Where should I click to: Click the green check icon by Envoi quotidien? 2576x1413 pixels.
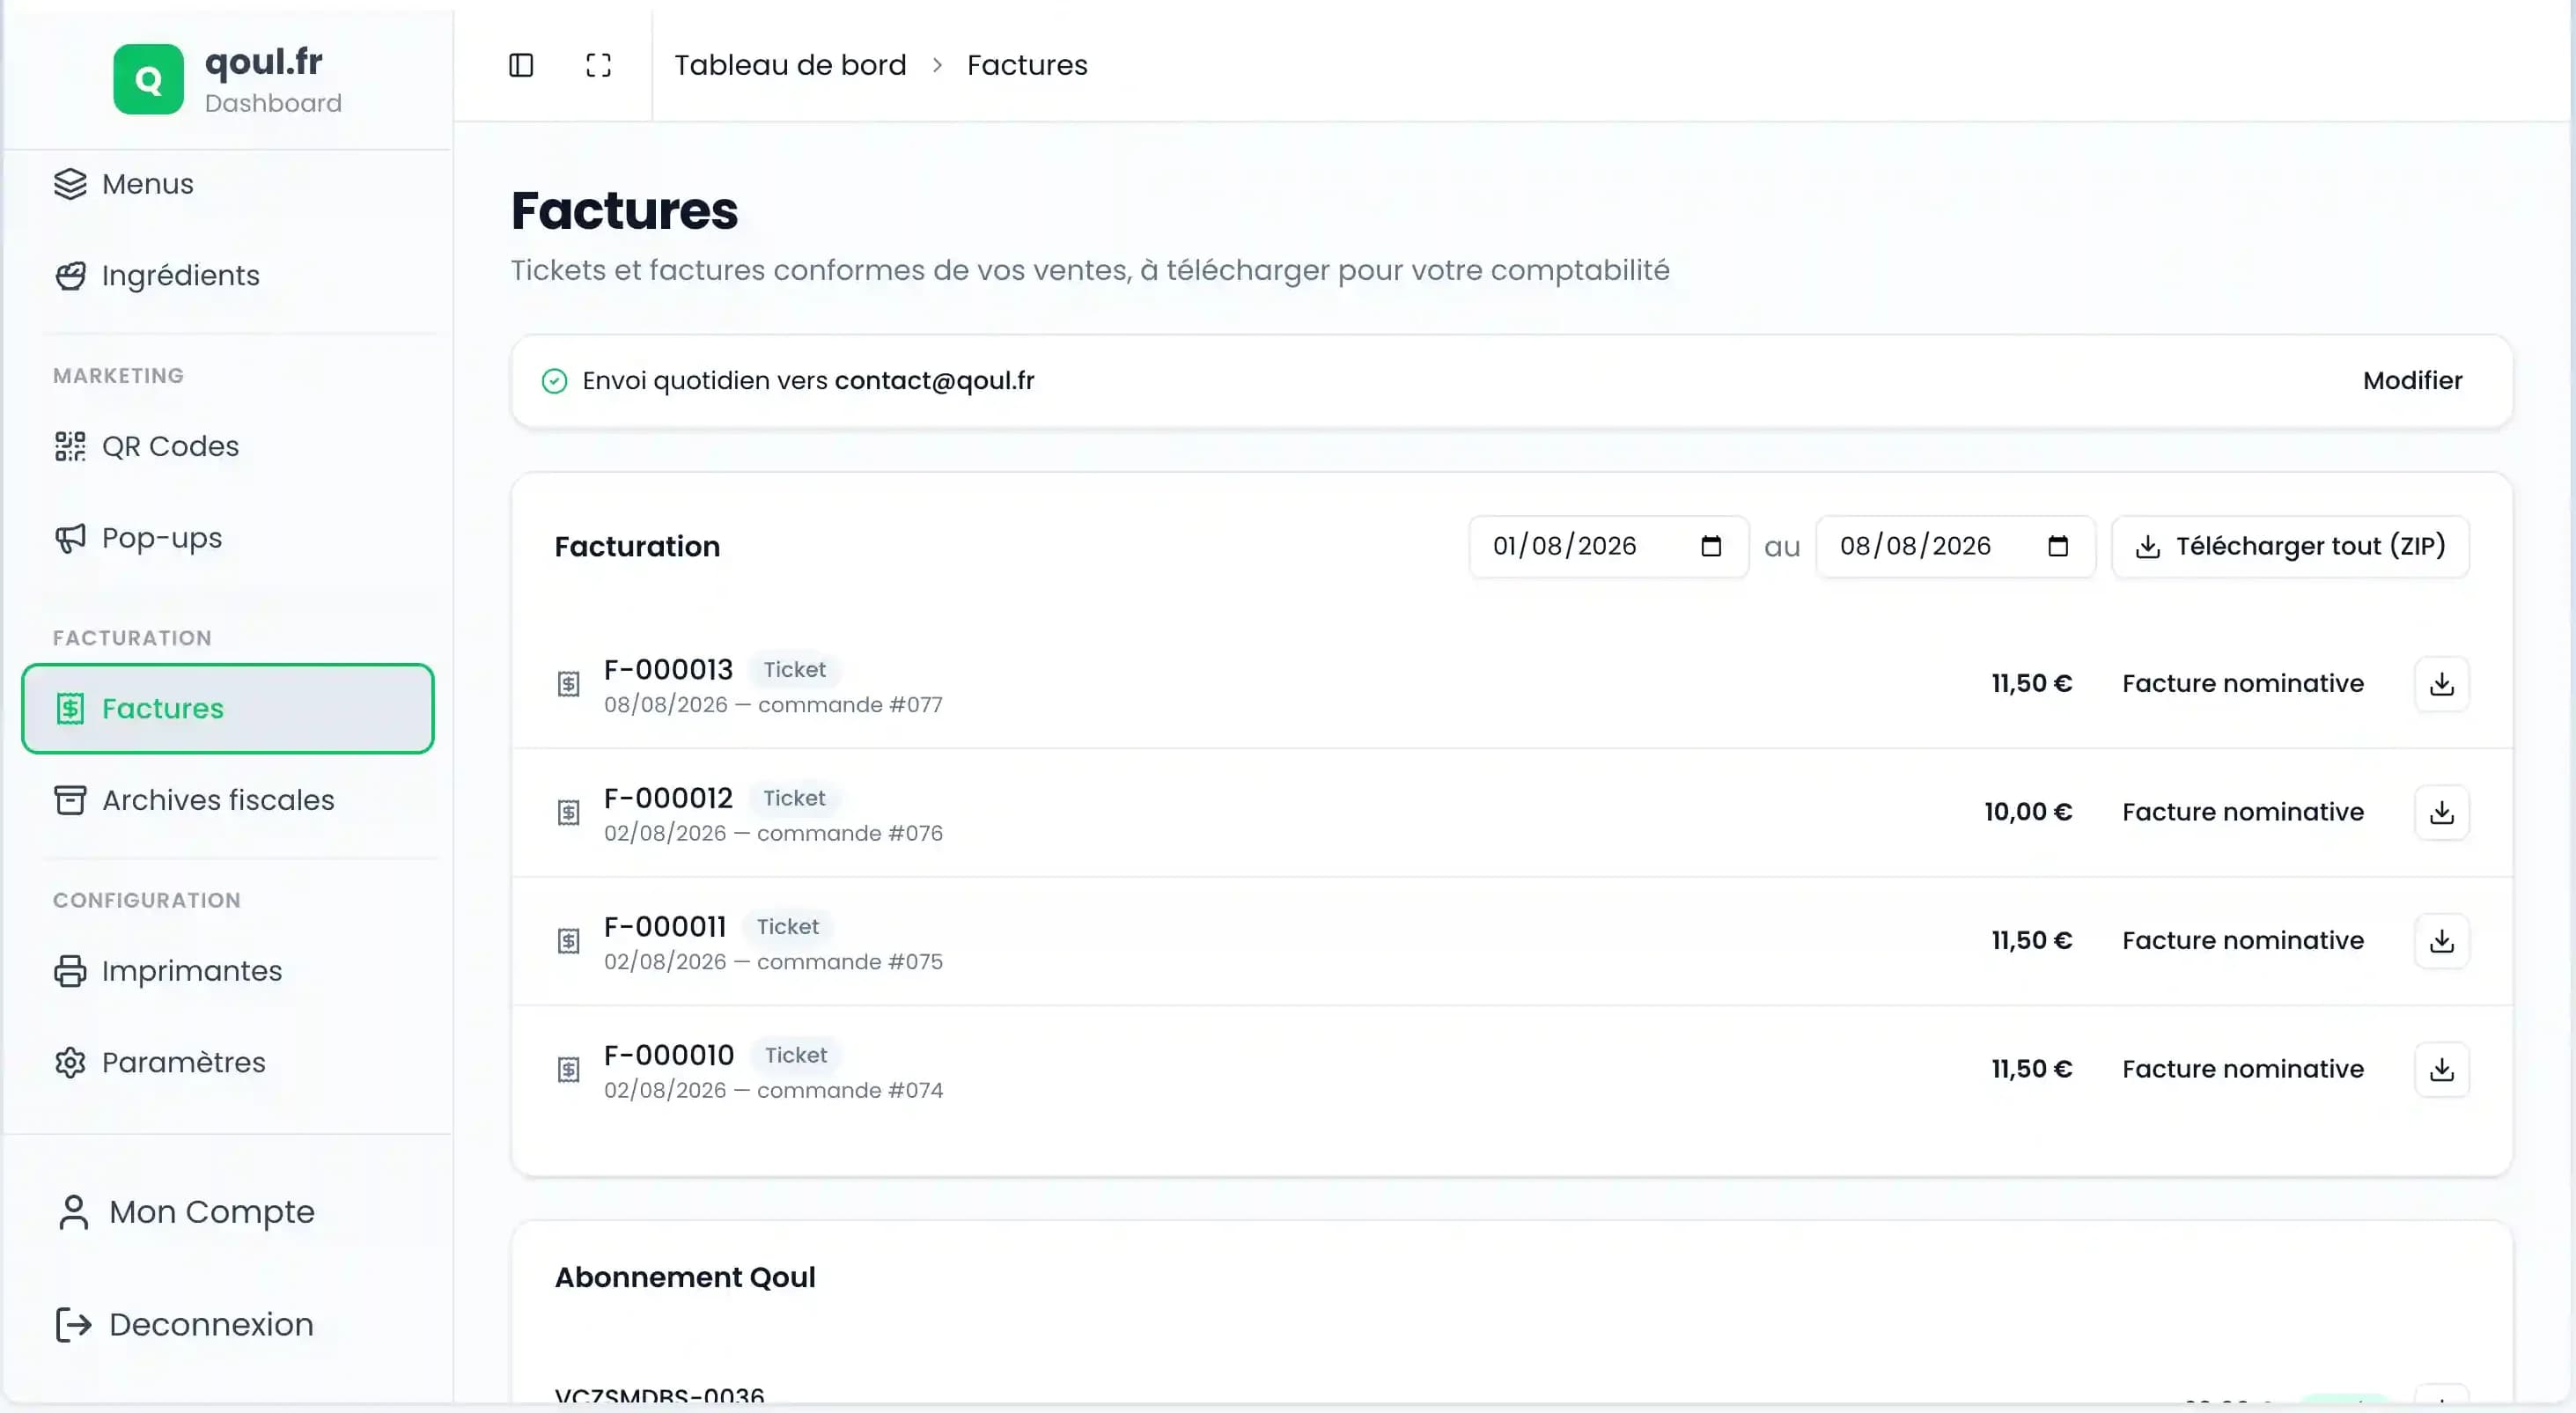click(x=554, y=381)
